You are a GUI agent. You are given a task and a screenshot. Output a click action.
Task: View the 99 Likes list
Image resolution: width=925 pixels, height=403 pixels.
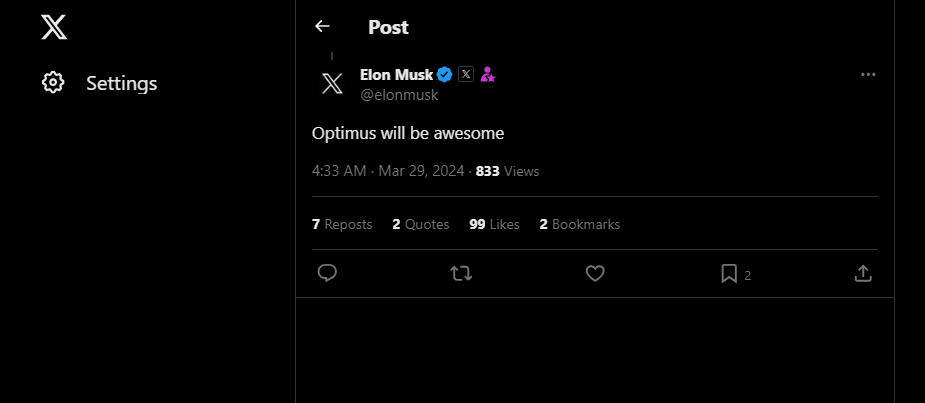point(494,225)
